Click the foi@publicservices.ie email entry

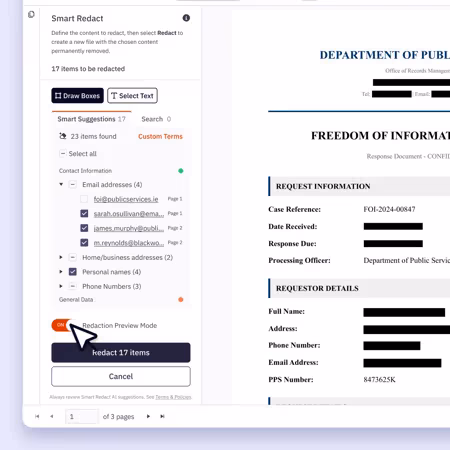[x=126, y=199]
